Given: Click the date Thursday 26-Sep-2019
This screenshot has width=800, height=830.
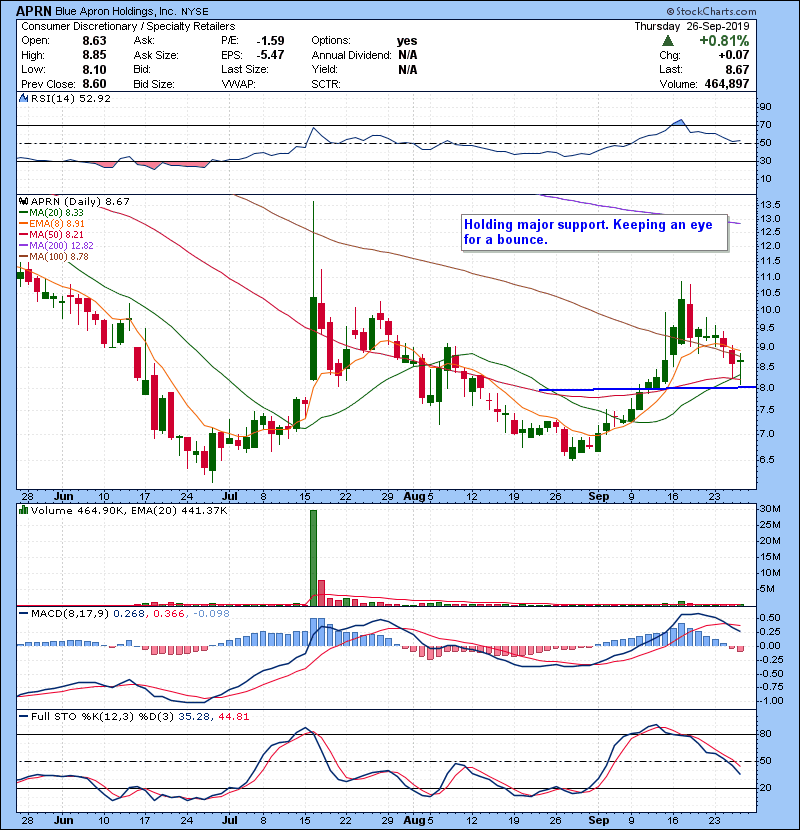Looking at the screenshot, I should tap(692, 26).
